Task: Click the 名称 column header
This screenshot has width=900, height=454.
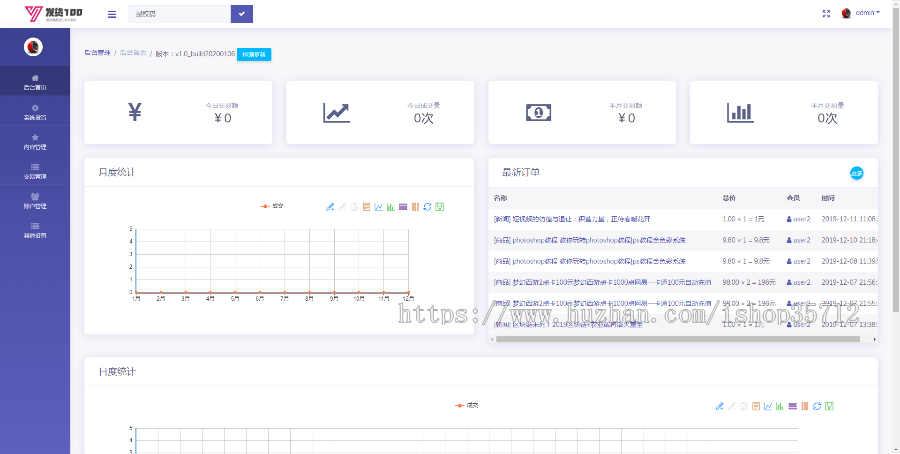Action: tap(500, 198)
